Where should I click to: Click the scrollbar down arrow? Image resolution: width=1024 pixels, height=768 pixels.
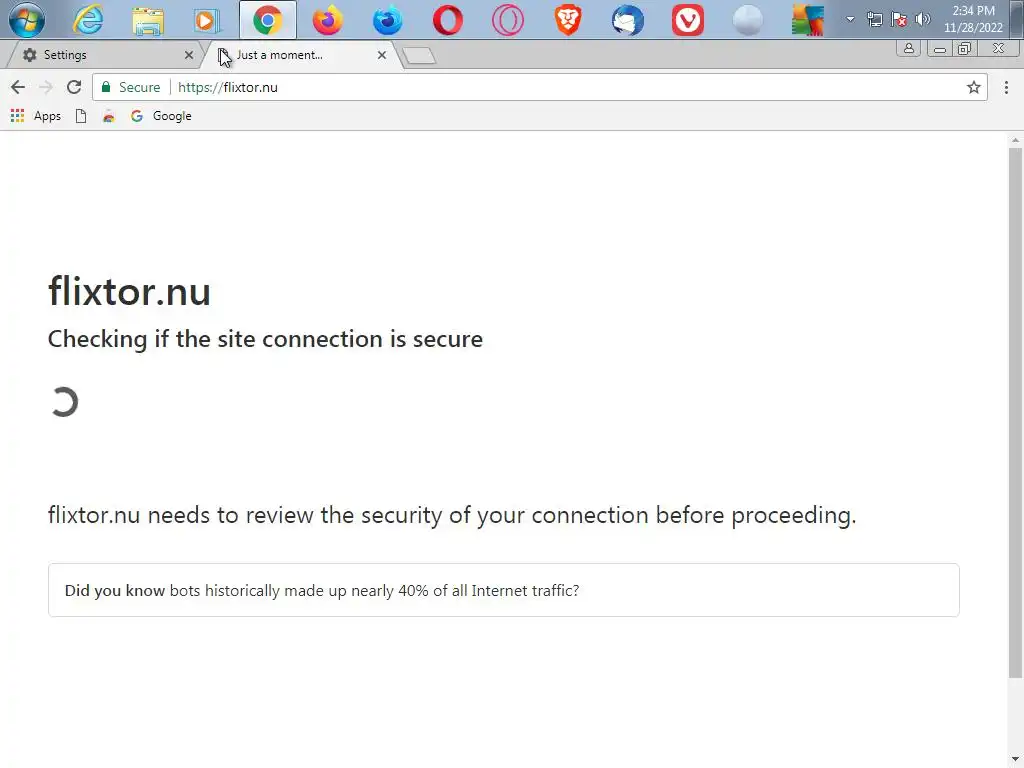tap(1015, 760)
